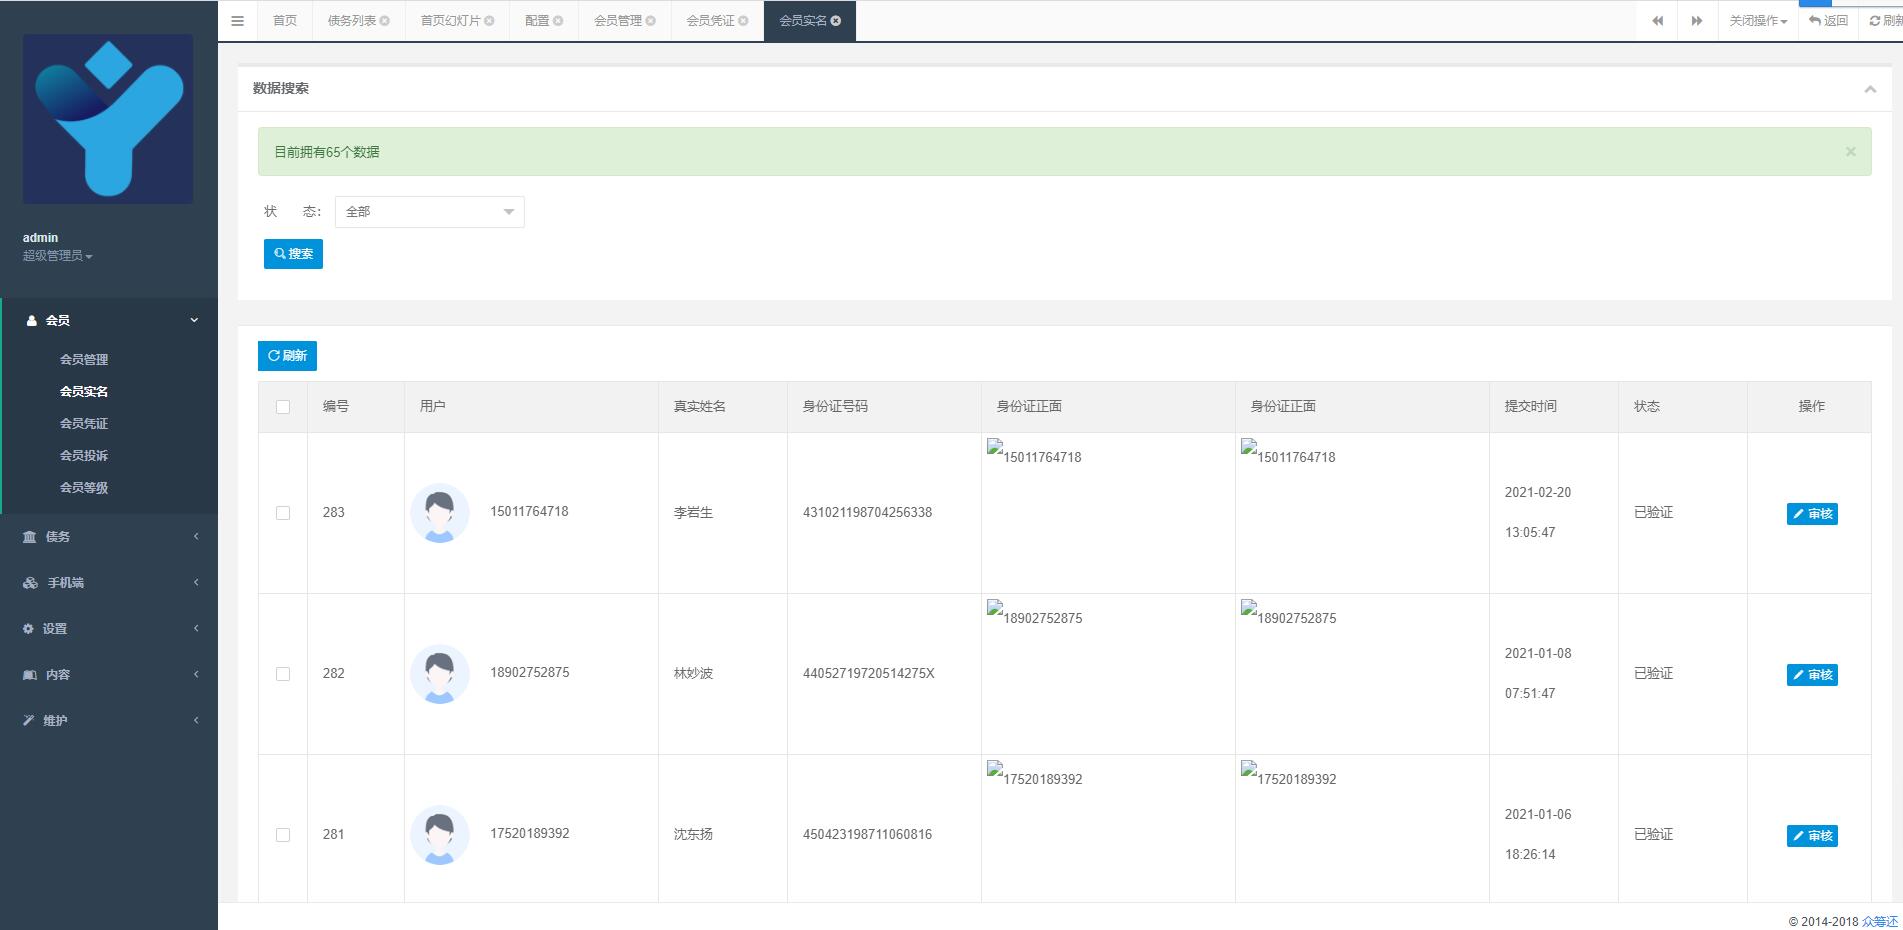Click the hamburger menu toggle icon
This screenshot has width=1903, height=930.
tap(237, 21)
